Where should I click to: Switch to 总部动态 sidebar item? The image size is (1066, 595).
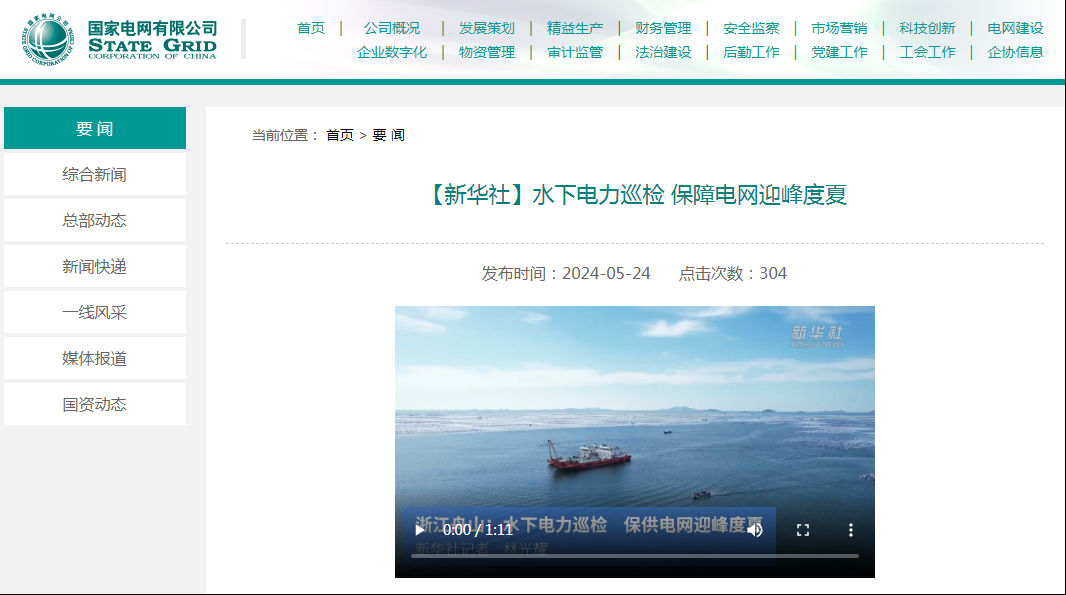click(x=94, y=220)
